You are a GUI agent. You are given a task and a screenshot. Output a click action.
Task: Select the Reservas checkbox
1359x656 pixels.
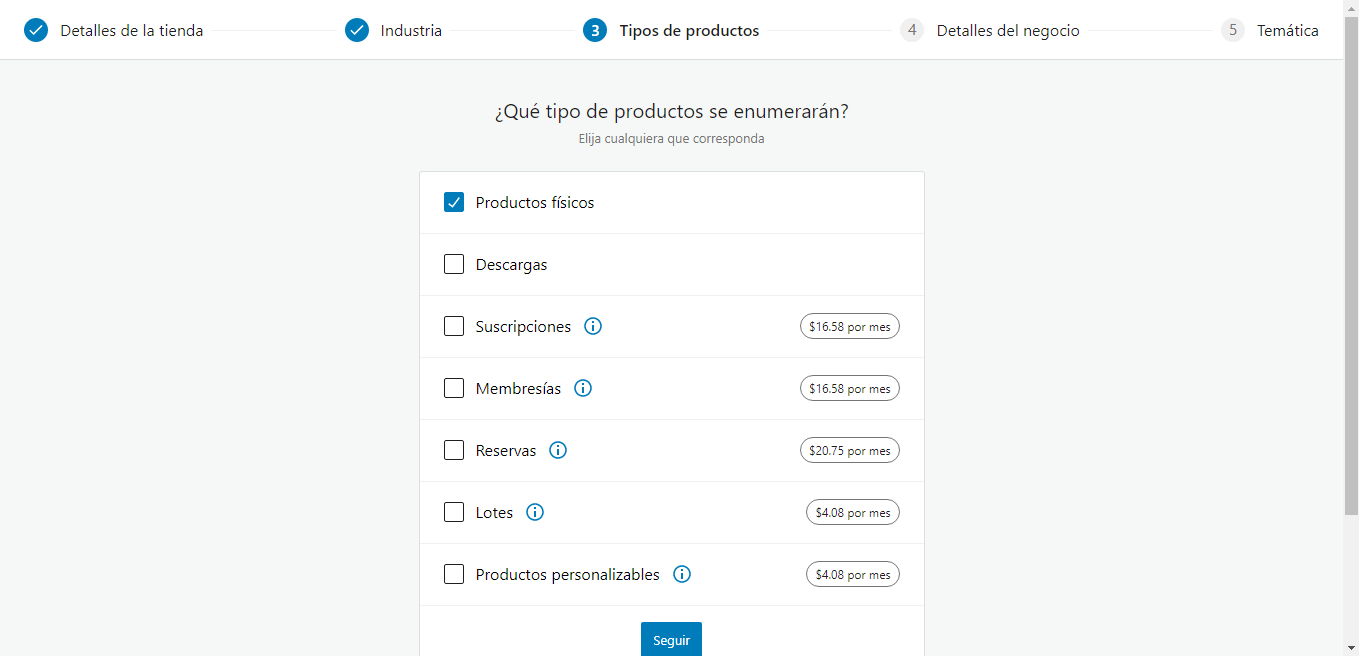click(x=454, y=450)
